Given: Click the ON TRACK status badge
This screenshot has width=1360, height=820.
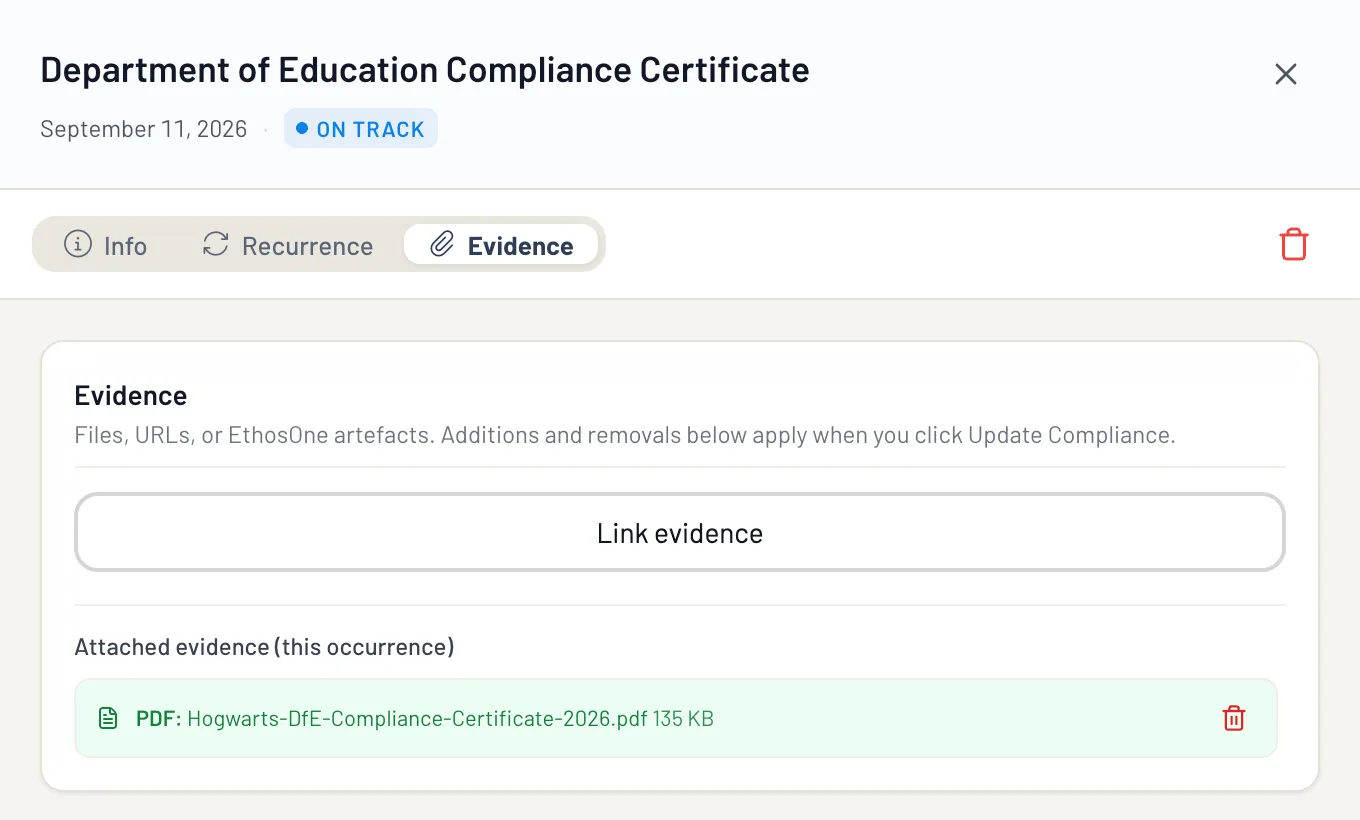Looking at the screenshot, I should point(361,129).
